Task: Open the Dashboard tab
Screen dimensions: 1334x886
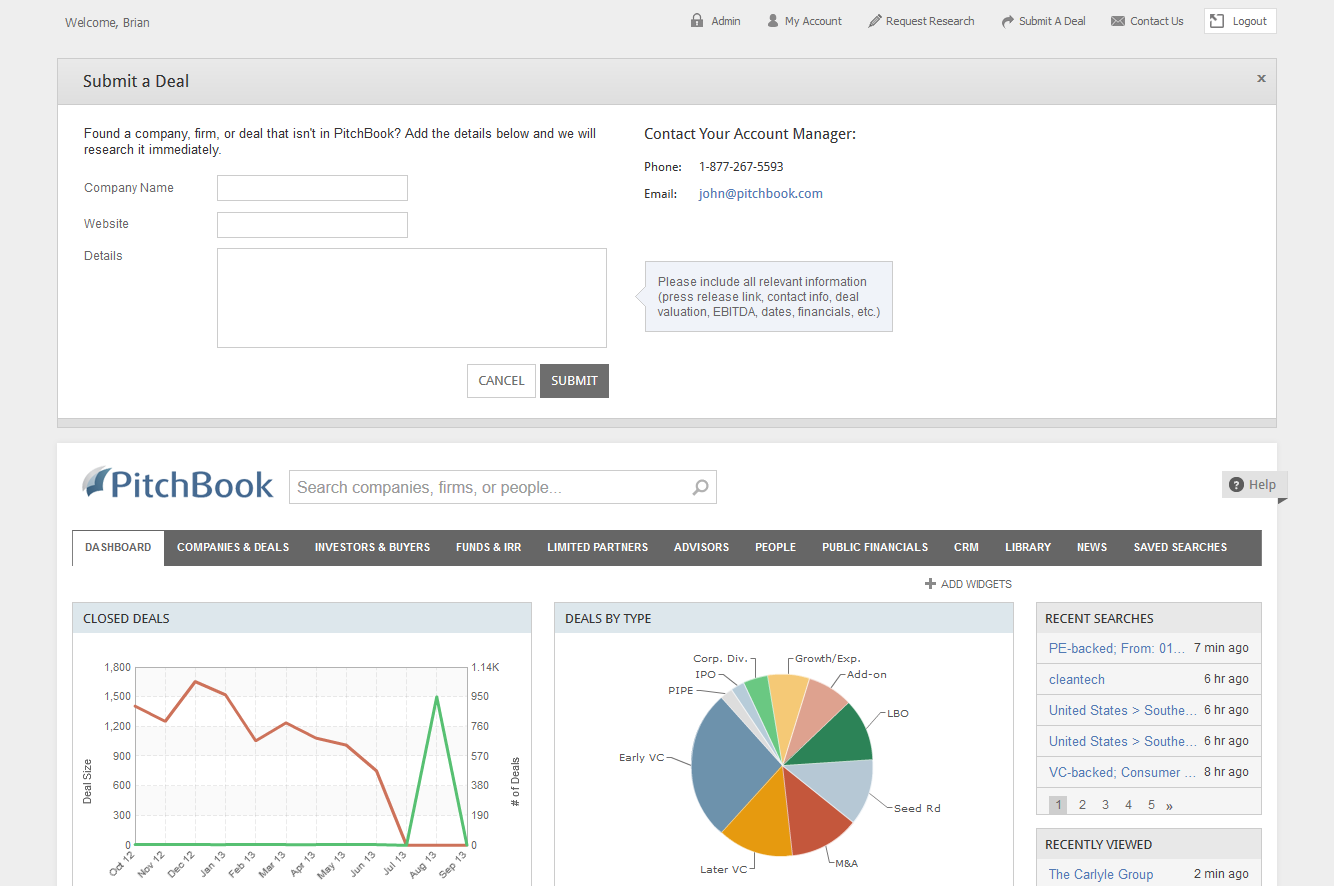Action: point(118,548)
